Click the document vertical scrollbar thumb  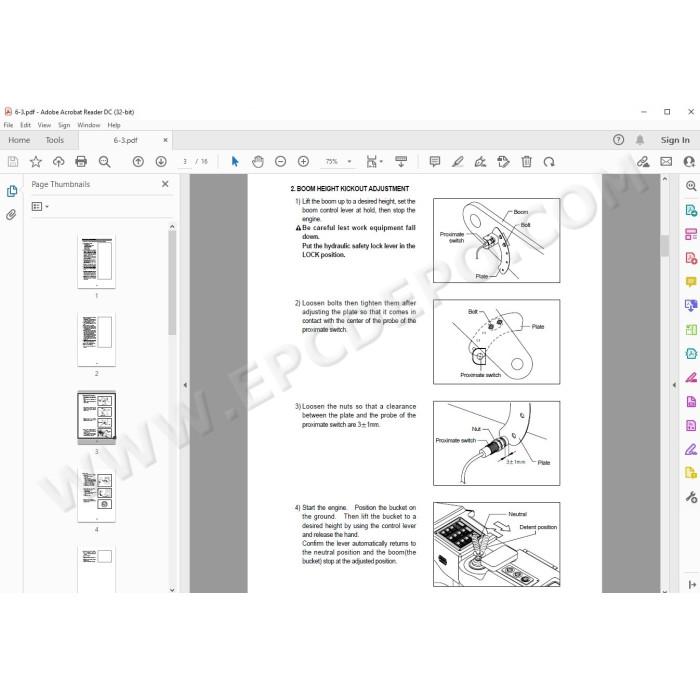665,246
